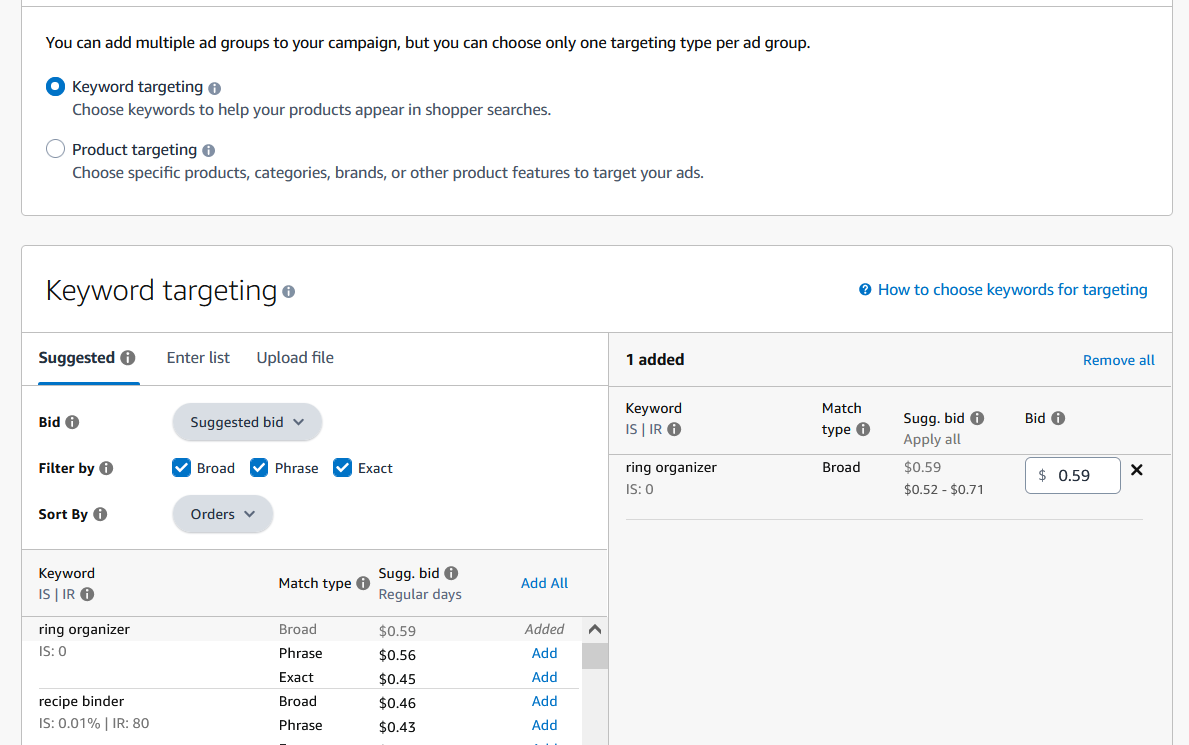Uncheck the Broad match filter
The image size is (1189, 745).
point(181,467)
